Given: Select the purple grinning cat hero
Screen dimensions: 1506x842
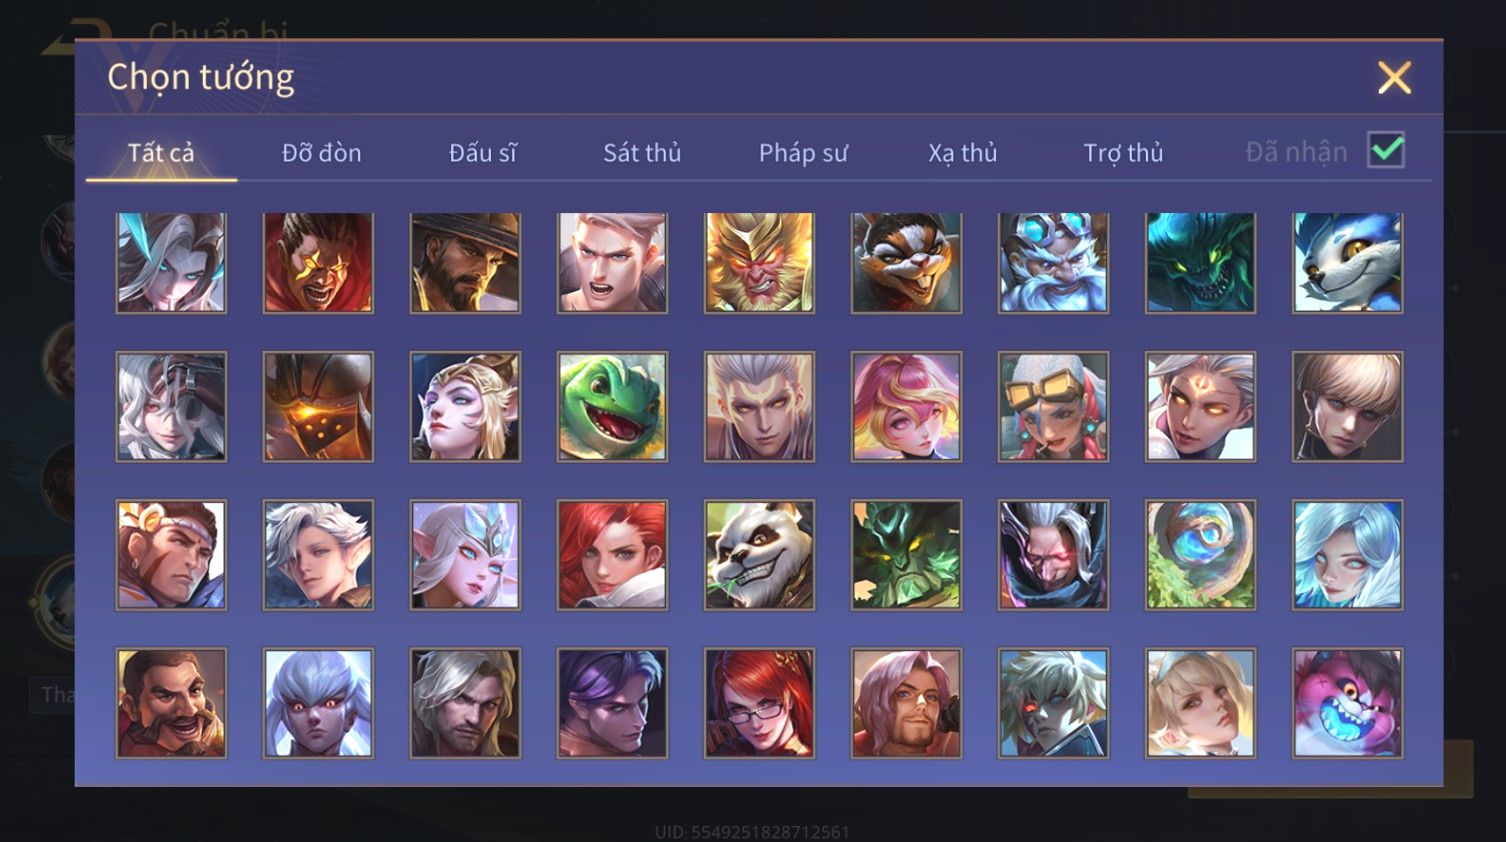Looking at the screenshot, I should click(x=1347, y=703).
